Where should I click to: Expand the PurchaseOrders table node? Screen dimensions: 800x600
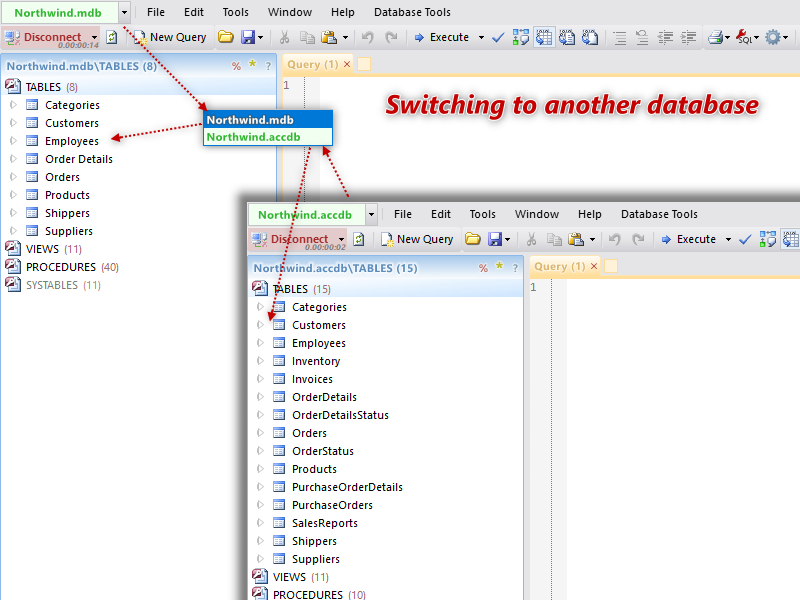tap(260, 505)
